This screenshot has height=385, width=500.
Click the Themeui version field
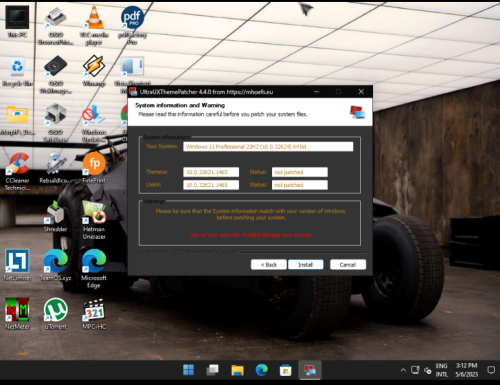point(211,172)
